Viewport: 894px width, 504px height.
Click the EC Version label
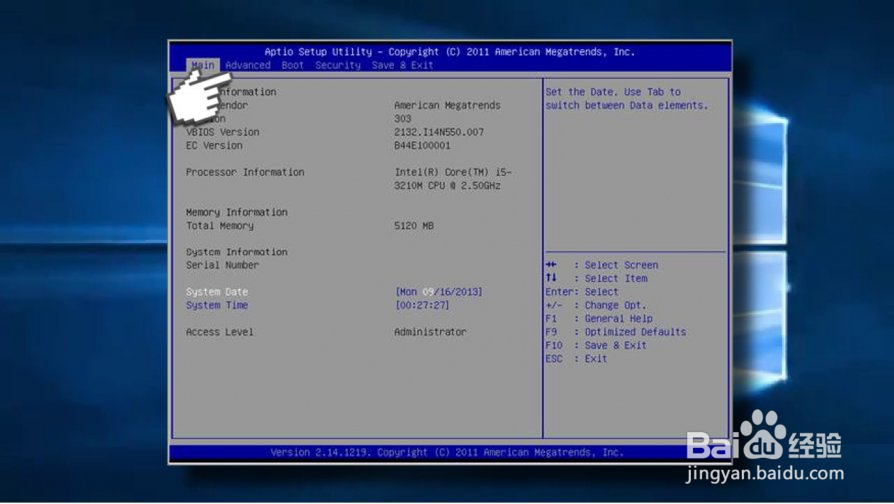tap(214, 145)
